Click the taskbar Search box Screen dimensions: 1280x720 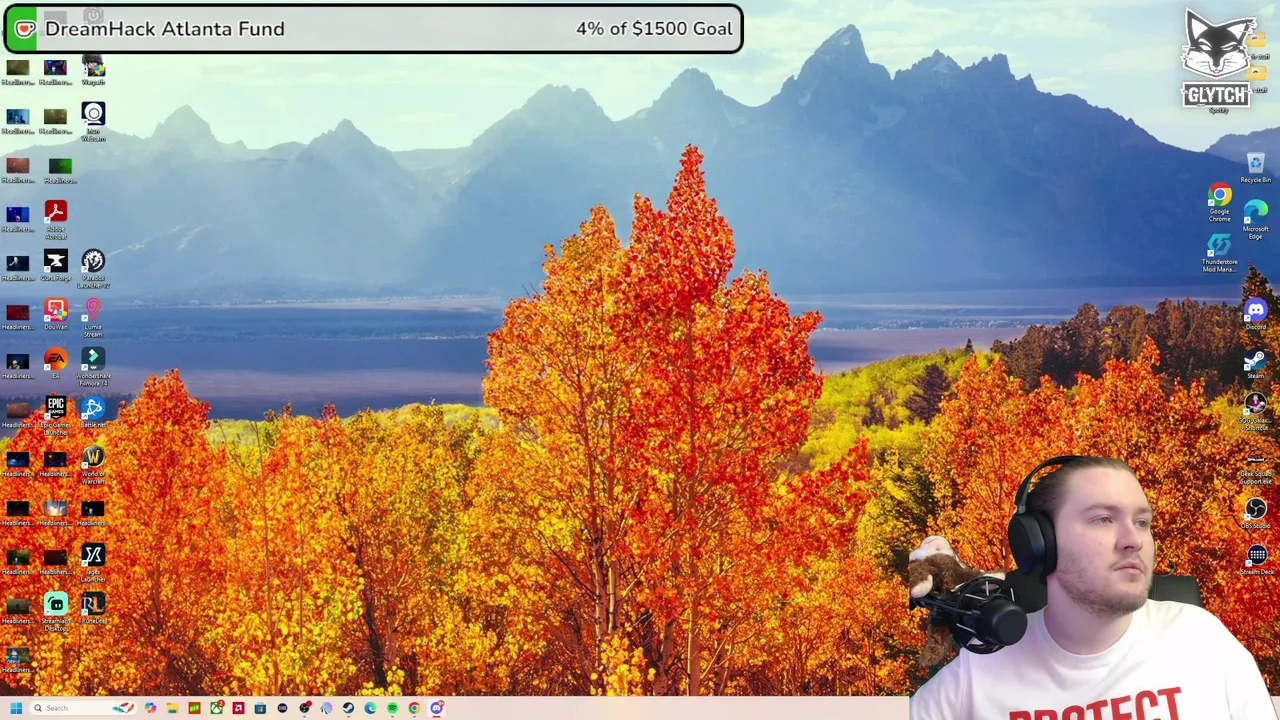pos(83,708)
